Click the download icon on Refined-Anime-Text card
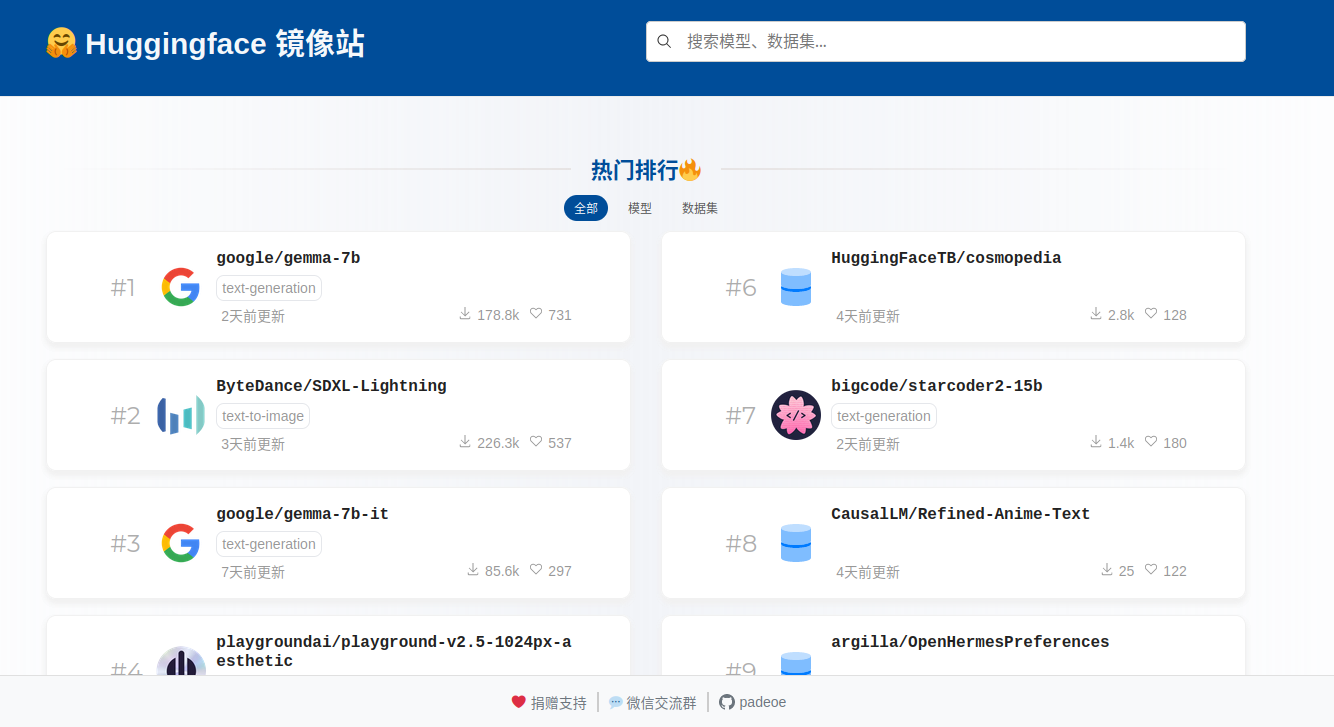The image size is (1334, 727). point(1107,570)
